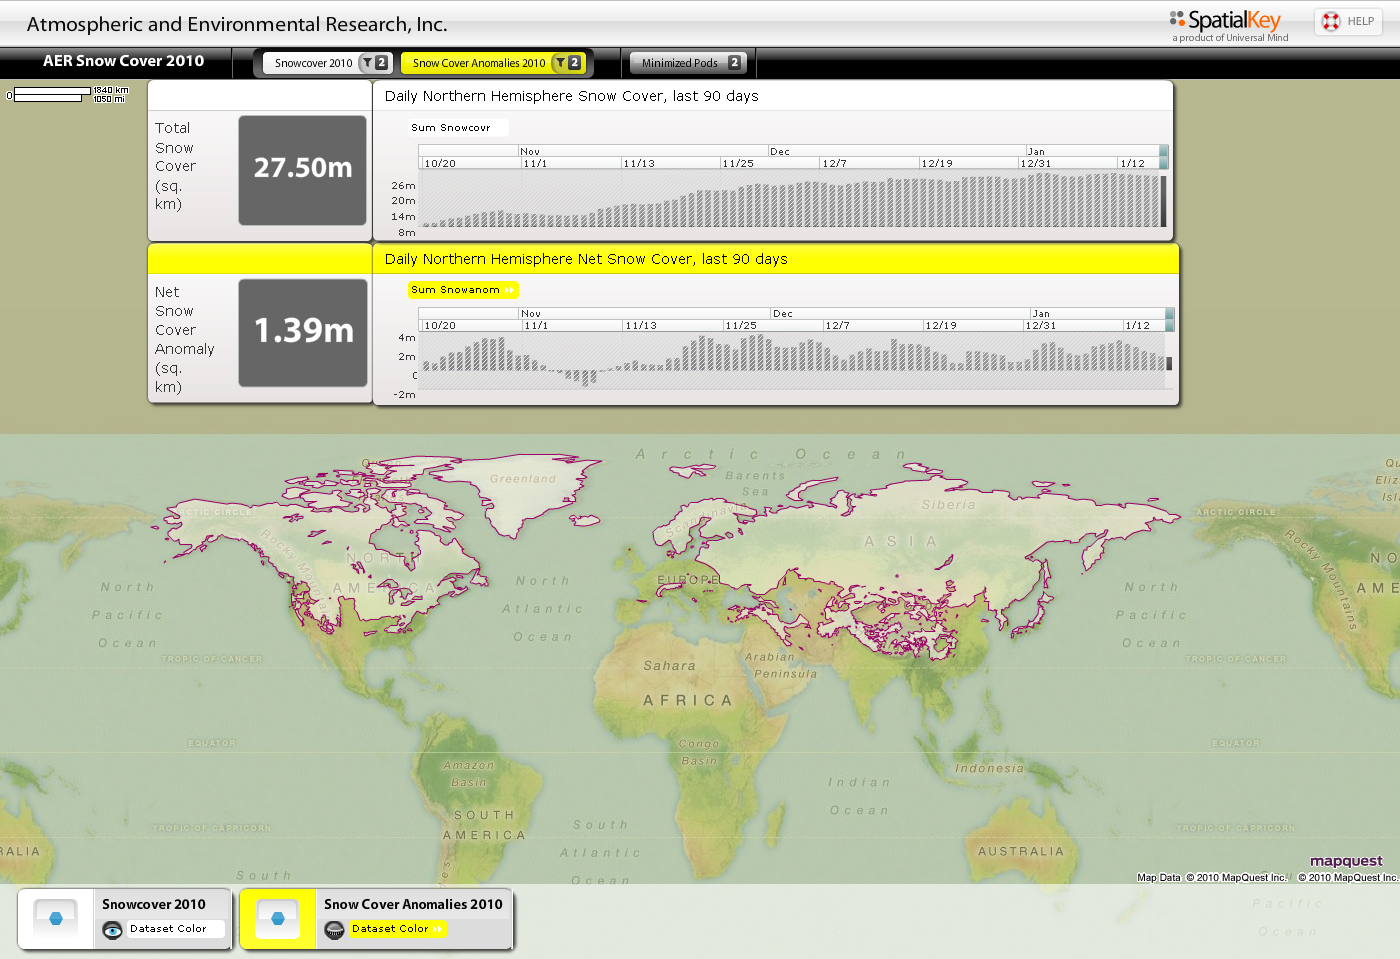Open Sum Snowcovr metric dropdown
This screenshot has width=1400, height=959.
tap(457, 128)
